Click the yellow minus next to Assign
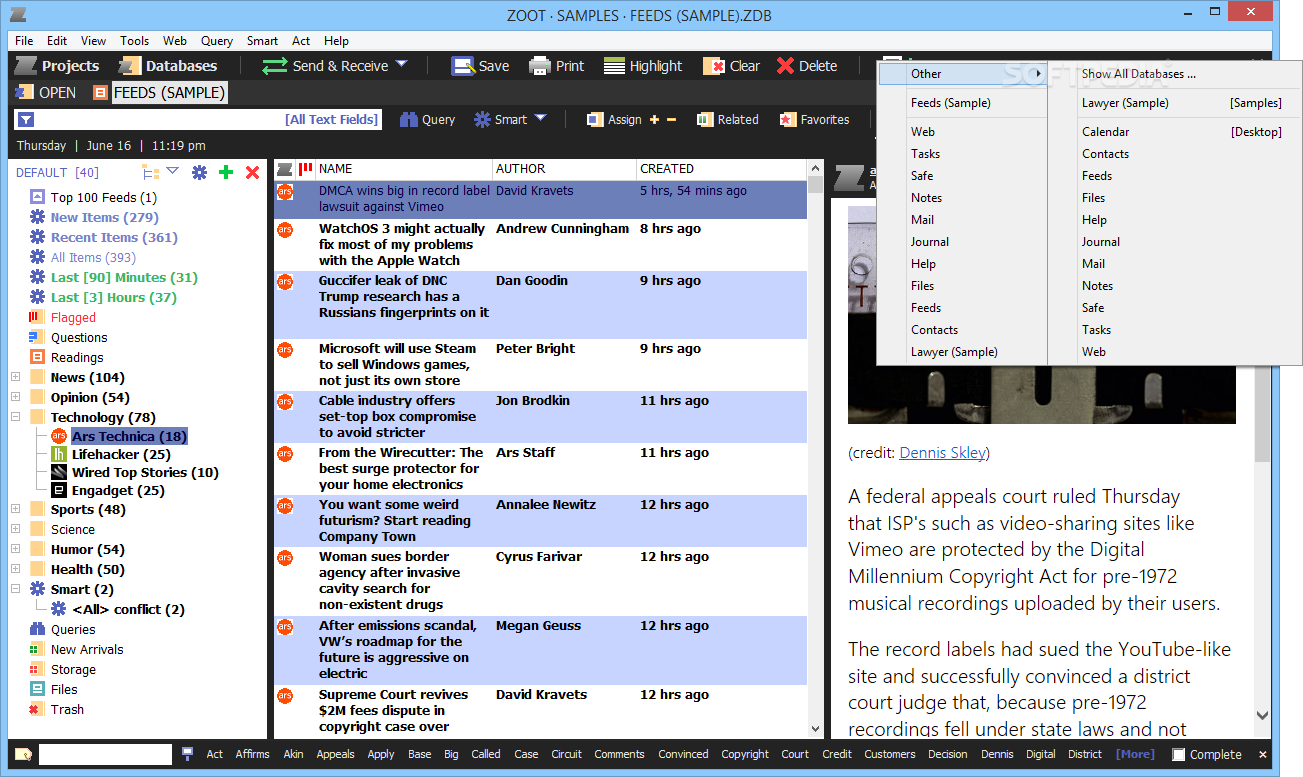The height and width of the screenshot is (777, 1303). pyautogui.click(x=671, y=119)
